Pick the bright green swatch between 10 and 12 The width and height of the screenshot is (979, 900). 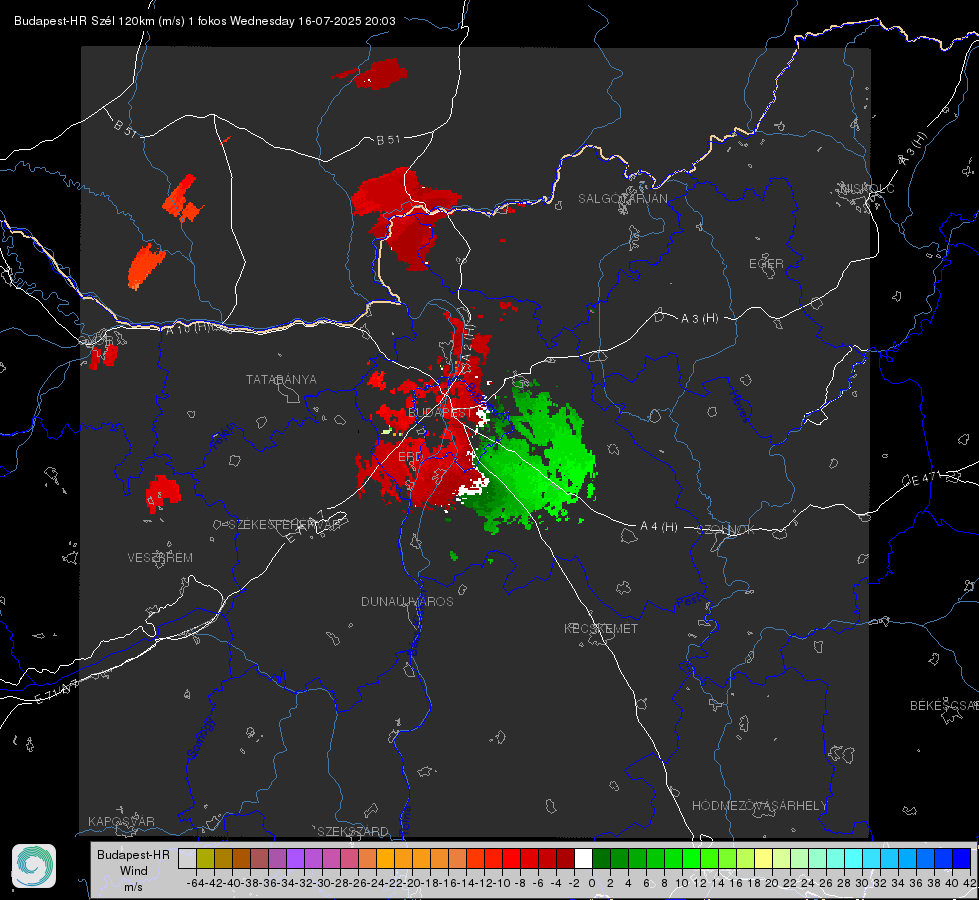pos(691,858)
